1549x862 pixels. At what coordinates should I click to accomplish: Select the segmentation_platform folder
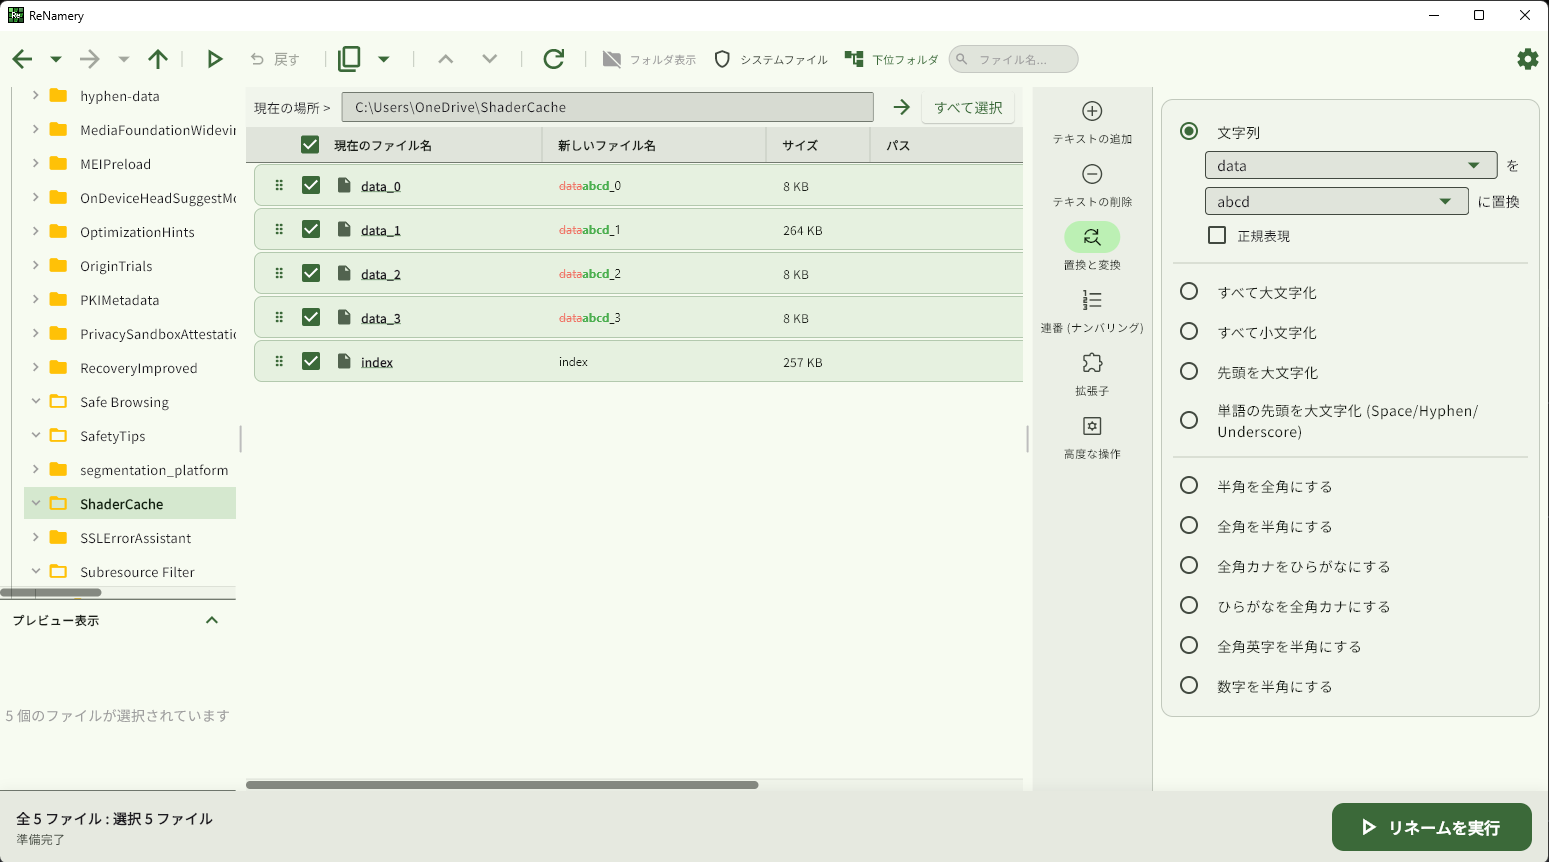click(x=154, y=470)
